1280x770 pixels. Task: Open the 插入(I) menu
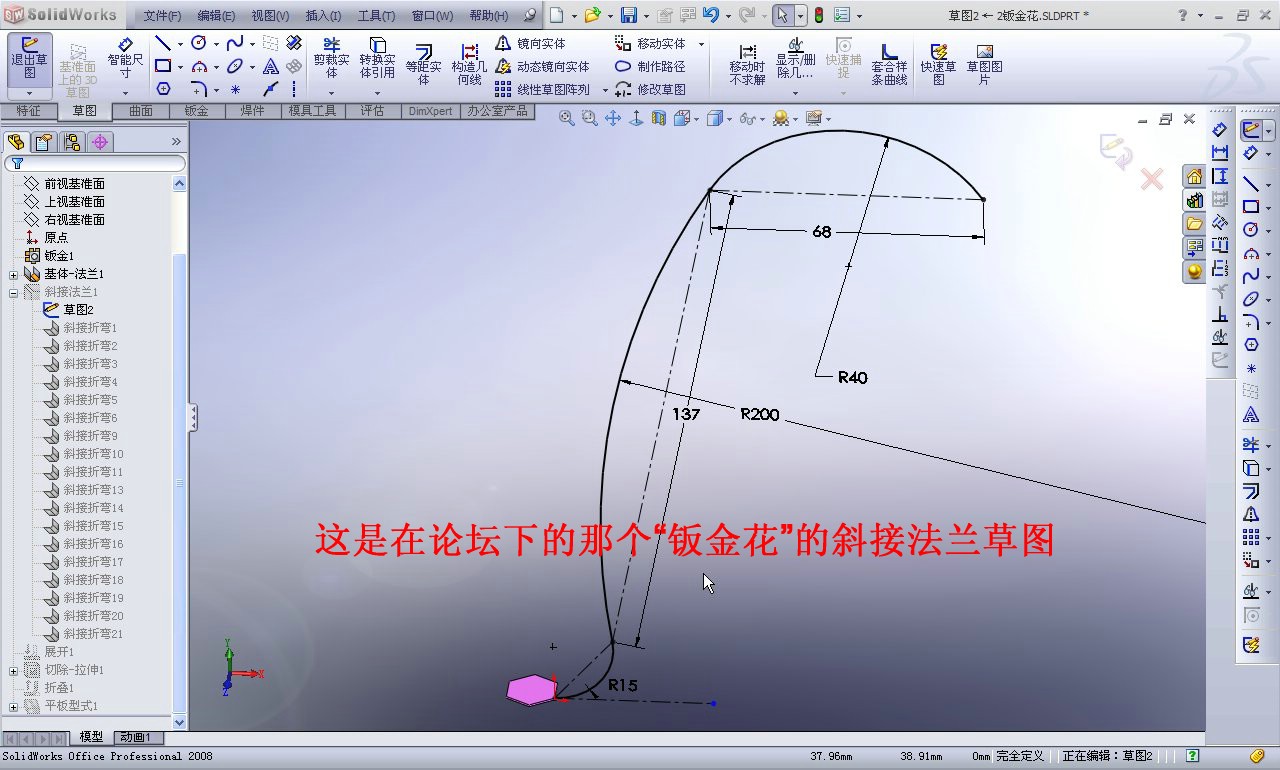pos(323,16)
